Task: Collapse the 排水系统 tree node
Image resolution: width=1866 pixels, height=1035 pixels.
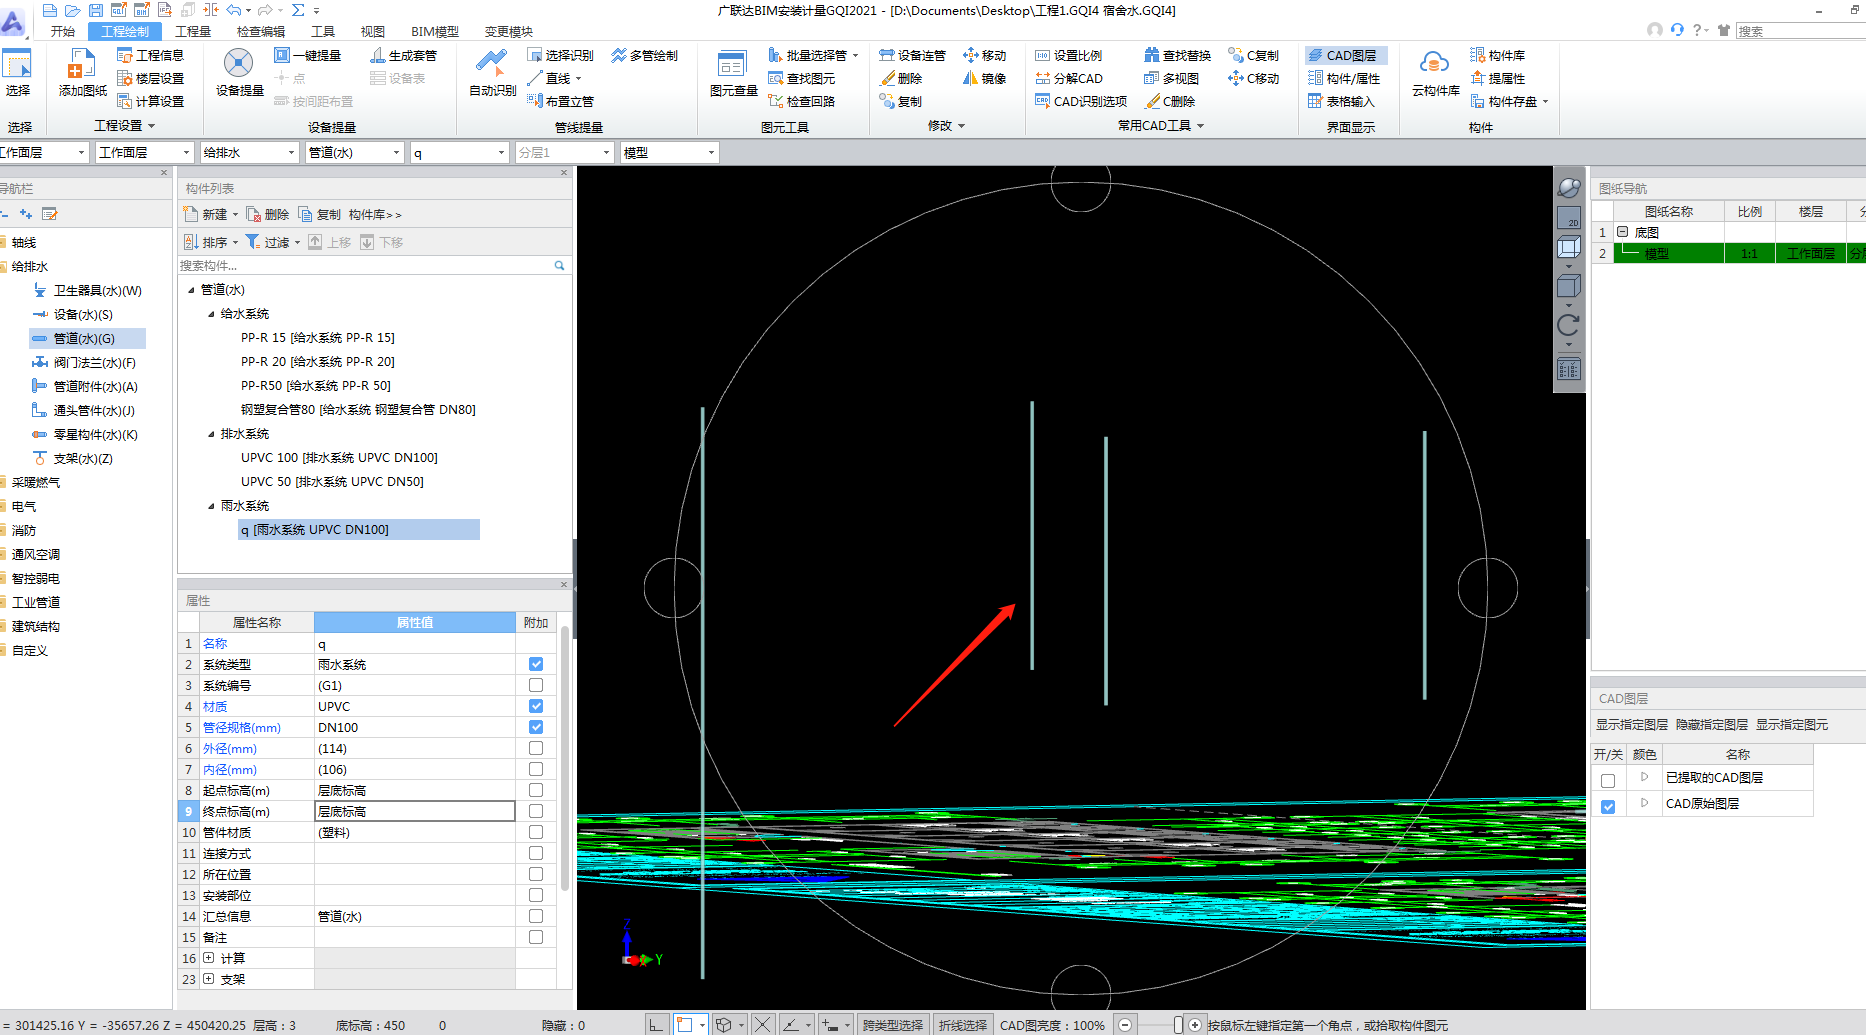Action: (x=211, y=434)
